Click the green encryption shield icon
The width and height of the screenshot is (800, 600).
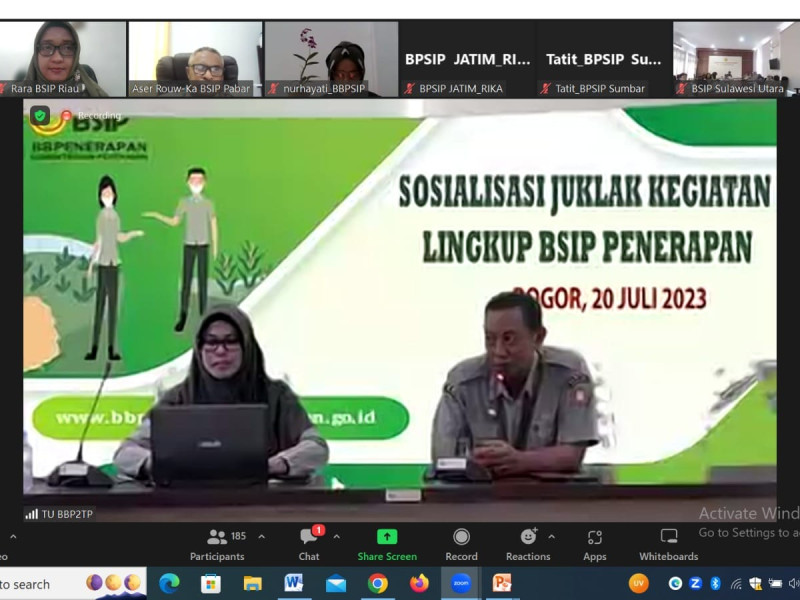coord(40,116)
